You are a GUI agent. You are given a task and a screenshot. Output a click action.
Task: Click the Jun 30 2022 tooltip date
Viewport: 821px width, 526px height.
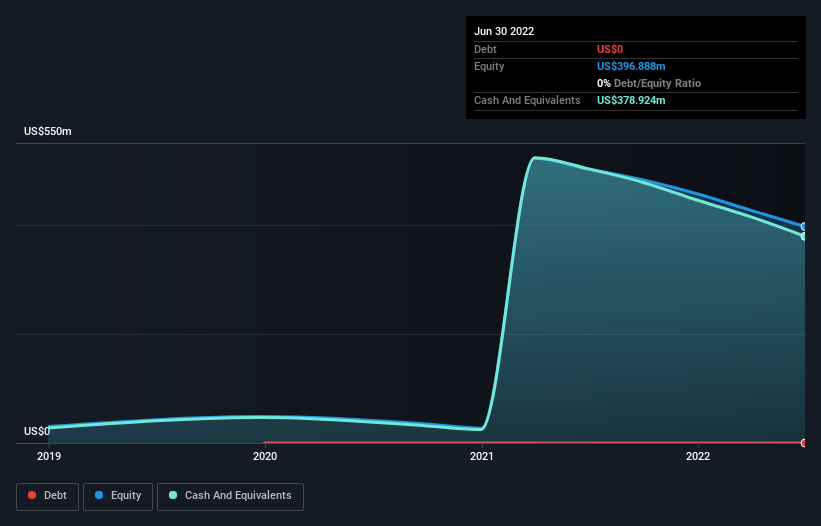point(504,31)
